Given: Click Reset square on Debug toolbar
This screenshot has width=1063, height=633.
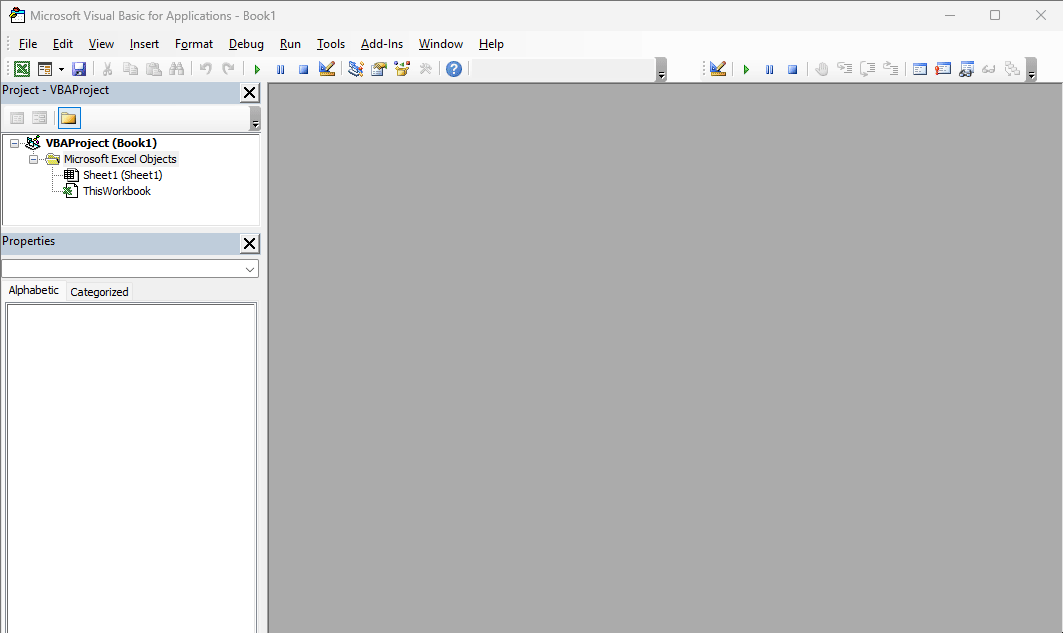Looking at the screenshot, I should pos(793,69).
